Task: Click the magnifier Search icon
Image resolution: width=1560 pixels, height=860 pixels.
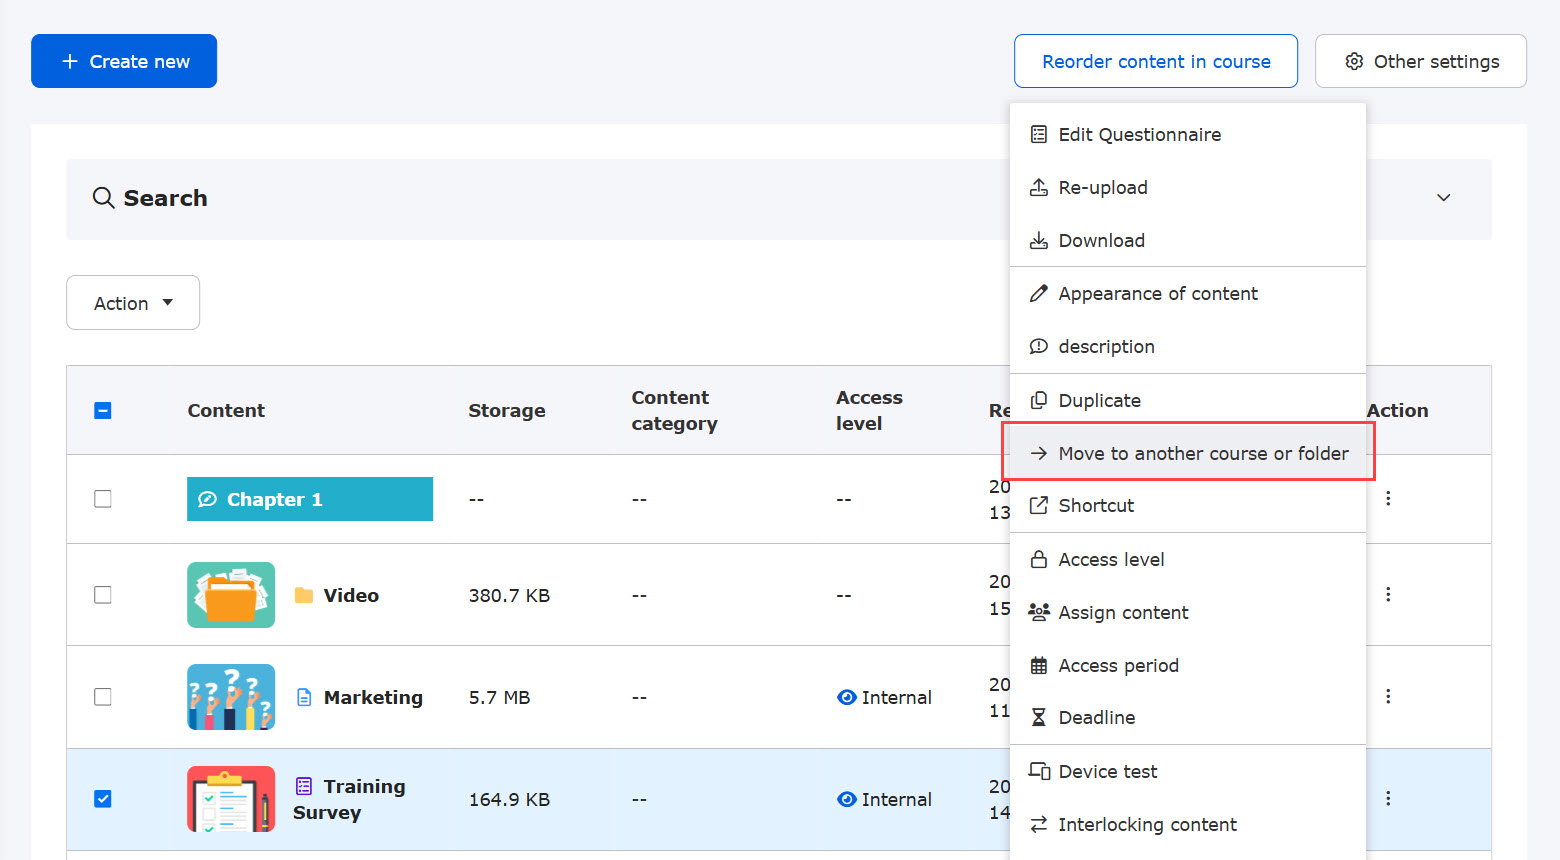Action: (x=103, y=198)
